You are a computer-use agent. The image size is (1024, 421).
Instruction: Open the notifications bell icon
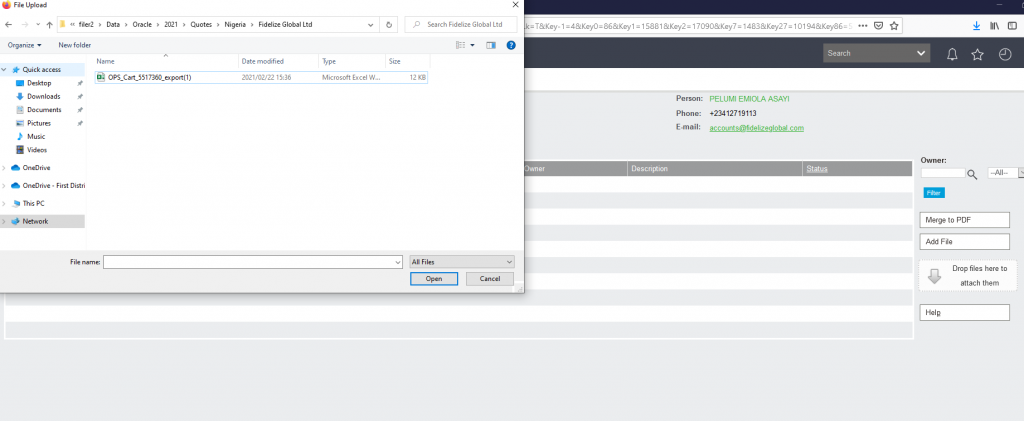[952, 53]
